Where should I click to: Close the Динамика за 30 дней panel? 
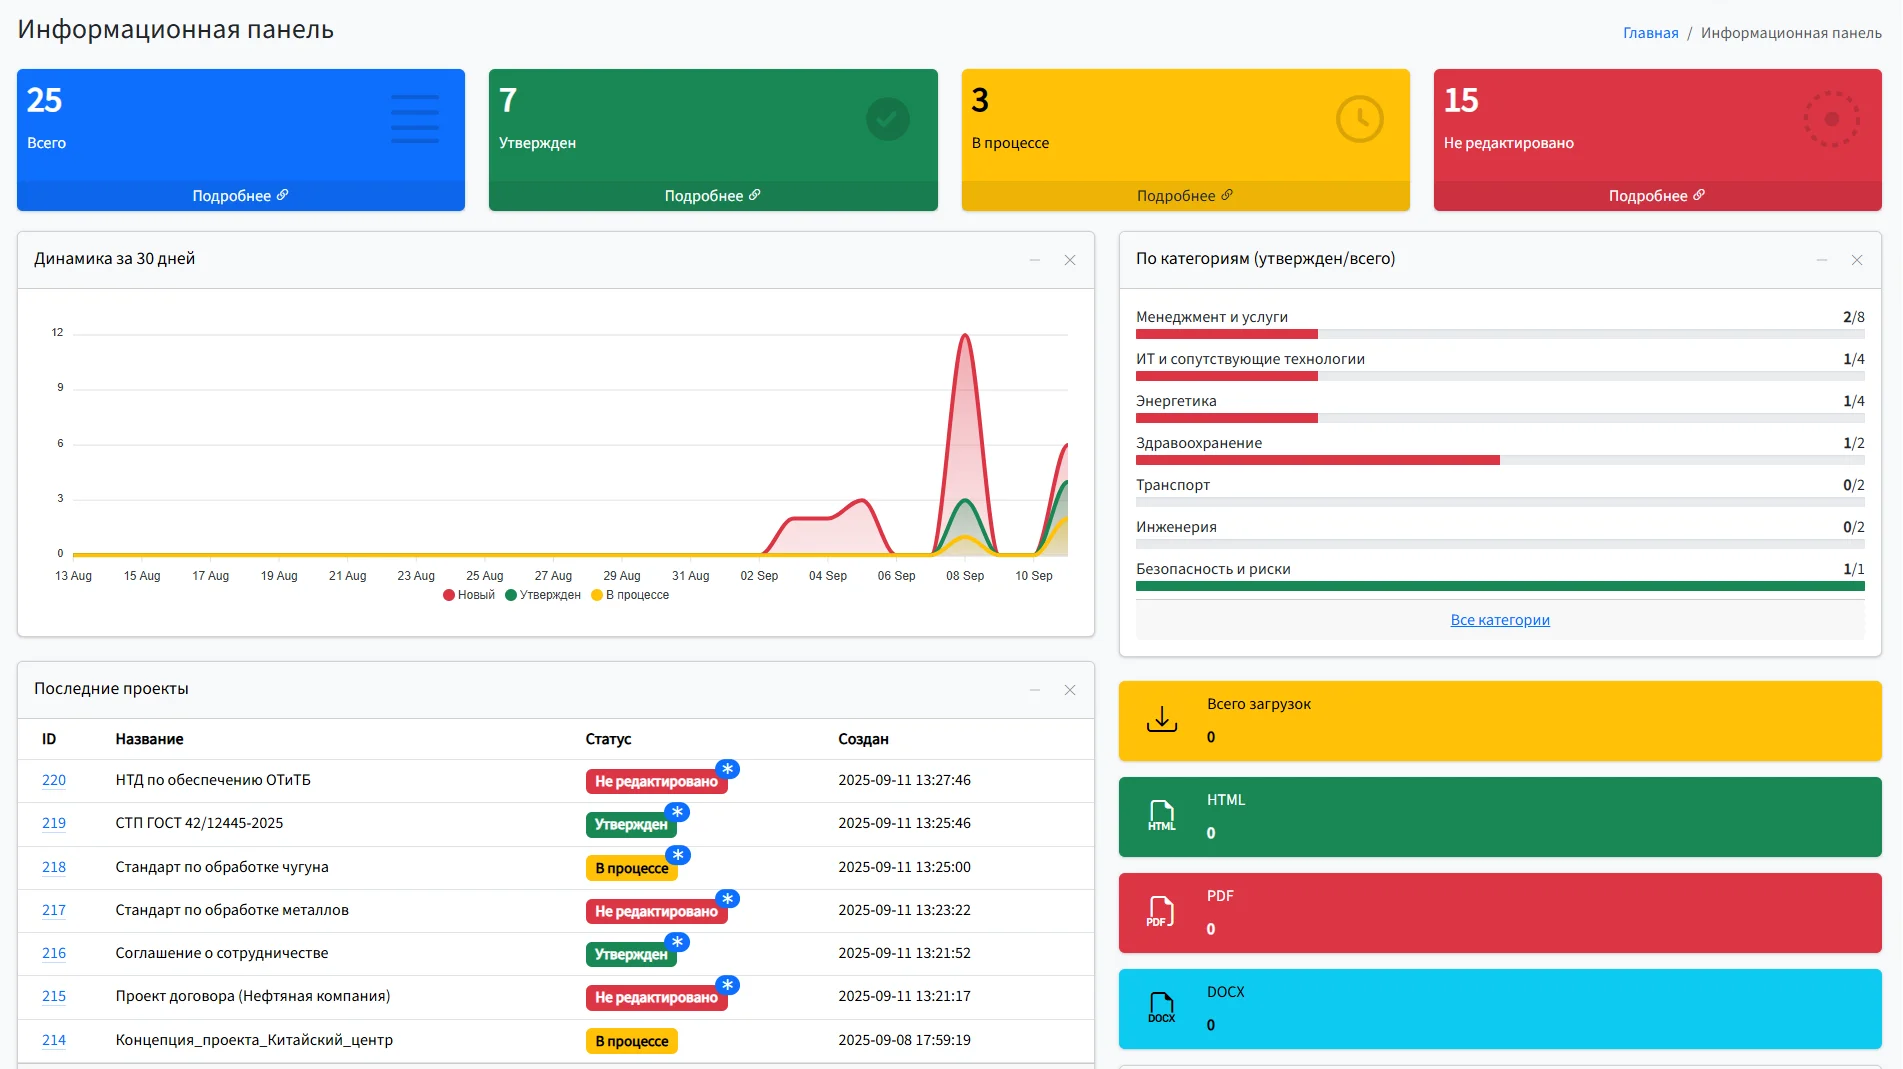(1070, 260)
